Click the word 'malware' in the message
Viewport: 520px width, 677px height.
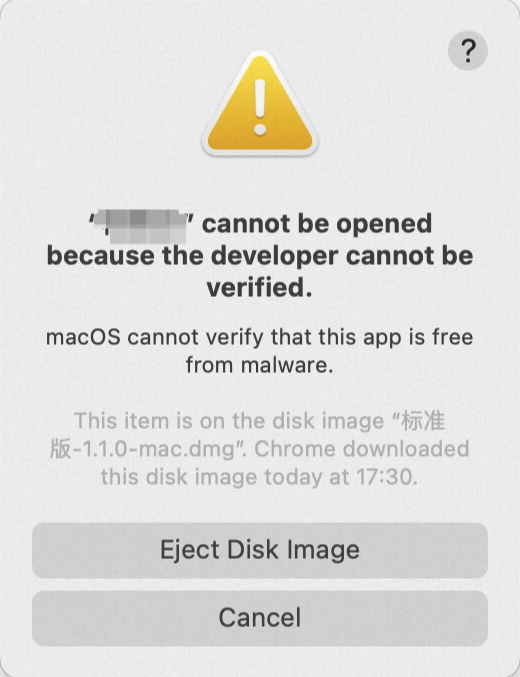click(284, 365)
